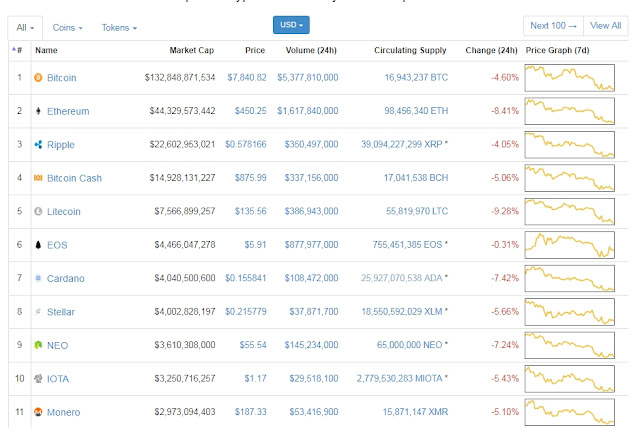The height and width of the screenshot is (428, 640).
Task: Open the Bitcoin Cash link
Action: 74,178
